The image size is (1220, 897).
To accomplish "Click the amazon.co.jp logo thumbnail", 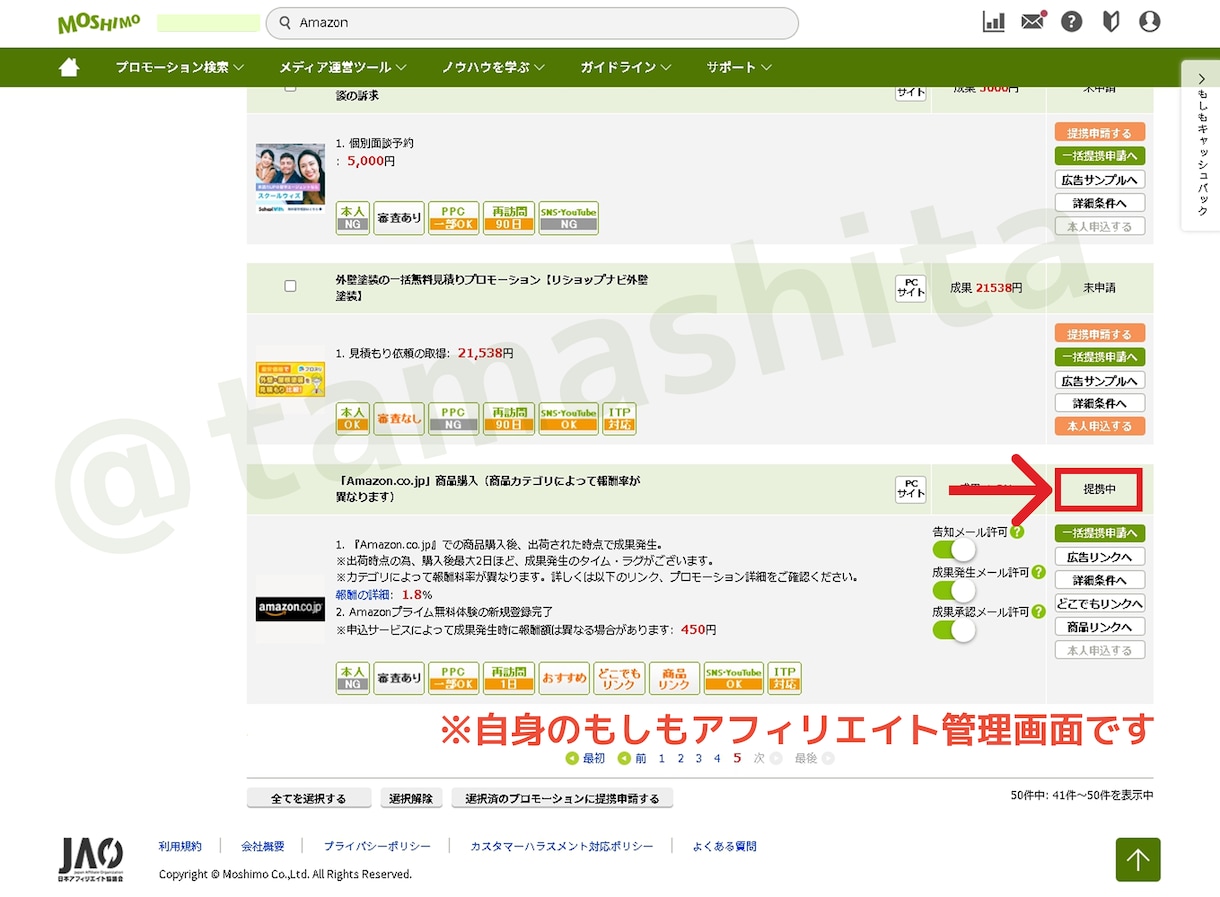I will click(x=290, y=607).
